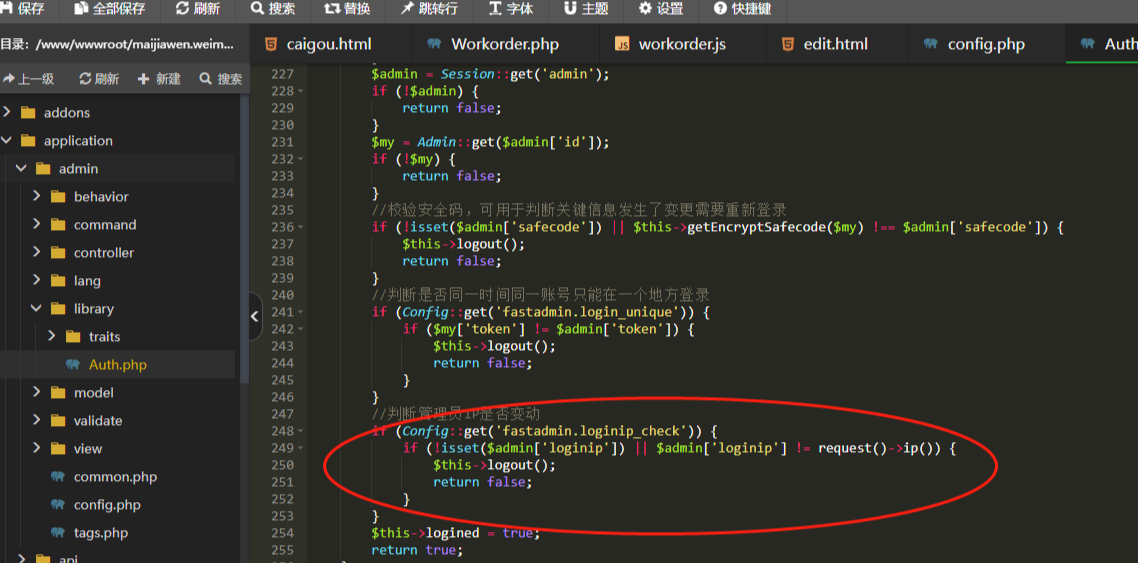
Task: Open validate folder in tree
Action: coord(98,420)
